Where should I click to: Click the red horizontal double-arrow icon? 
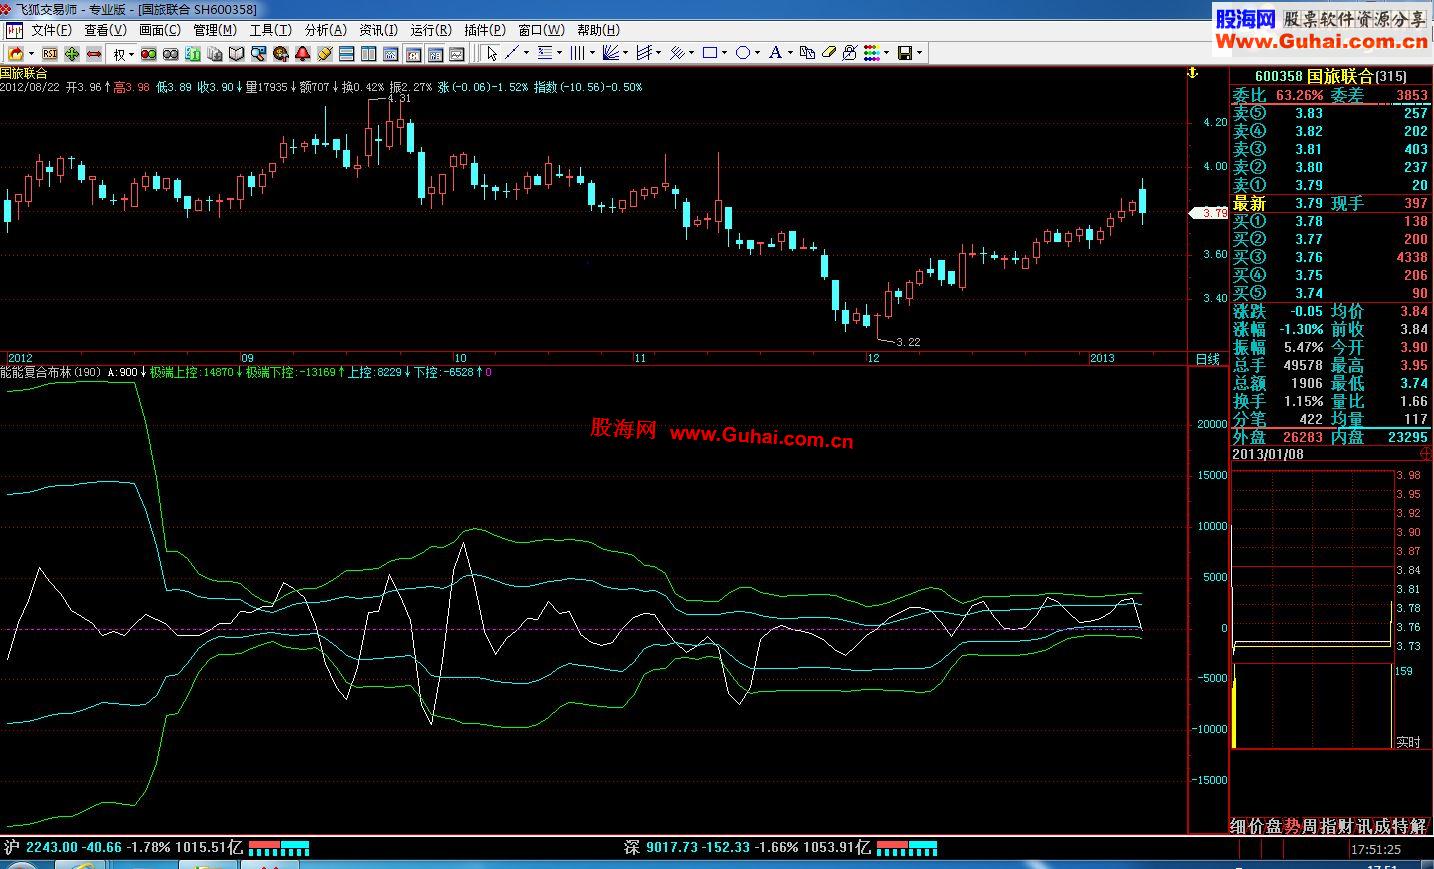93,53
